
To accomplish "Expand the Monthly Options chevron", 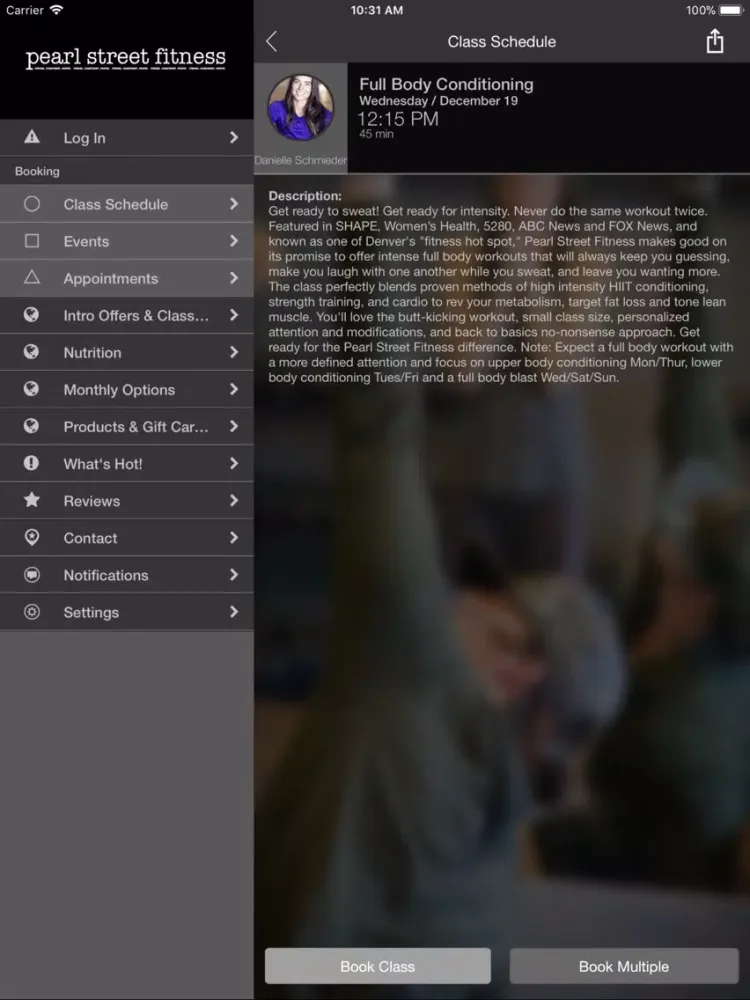I will (234, 389).
